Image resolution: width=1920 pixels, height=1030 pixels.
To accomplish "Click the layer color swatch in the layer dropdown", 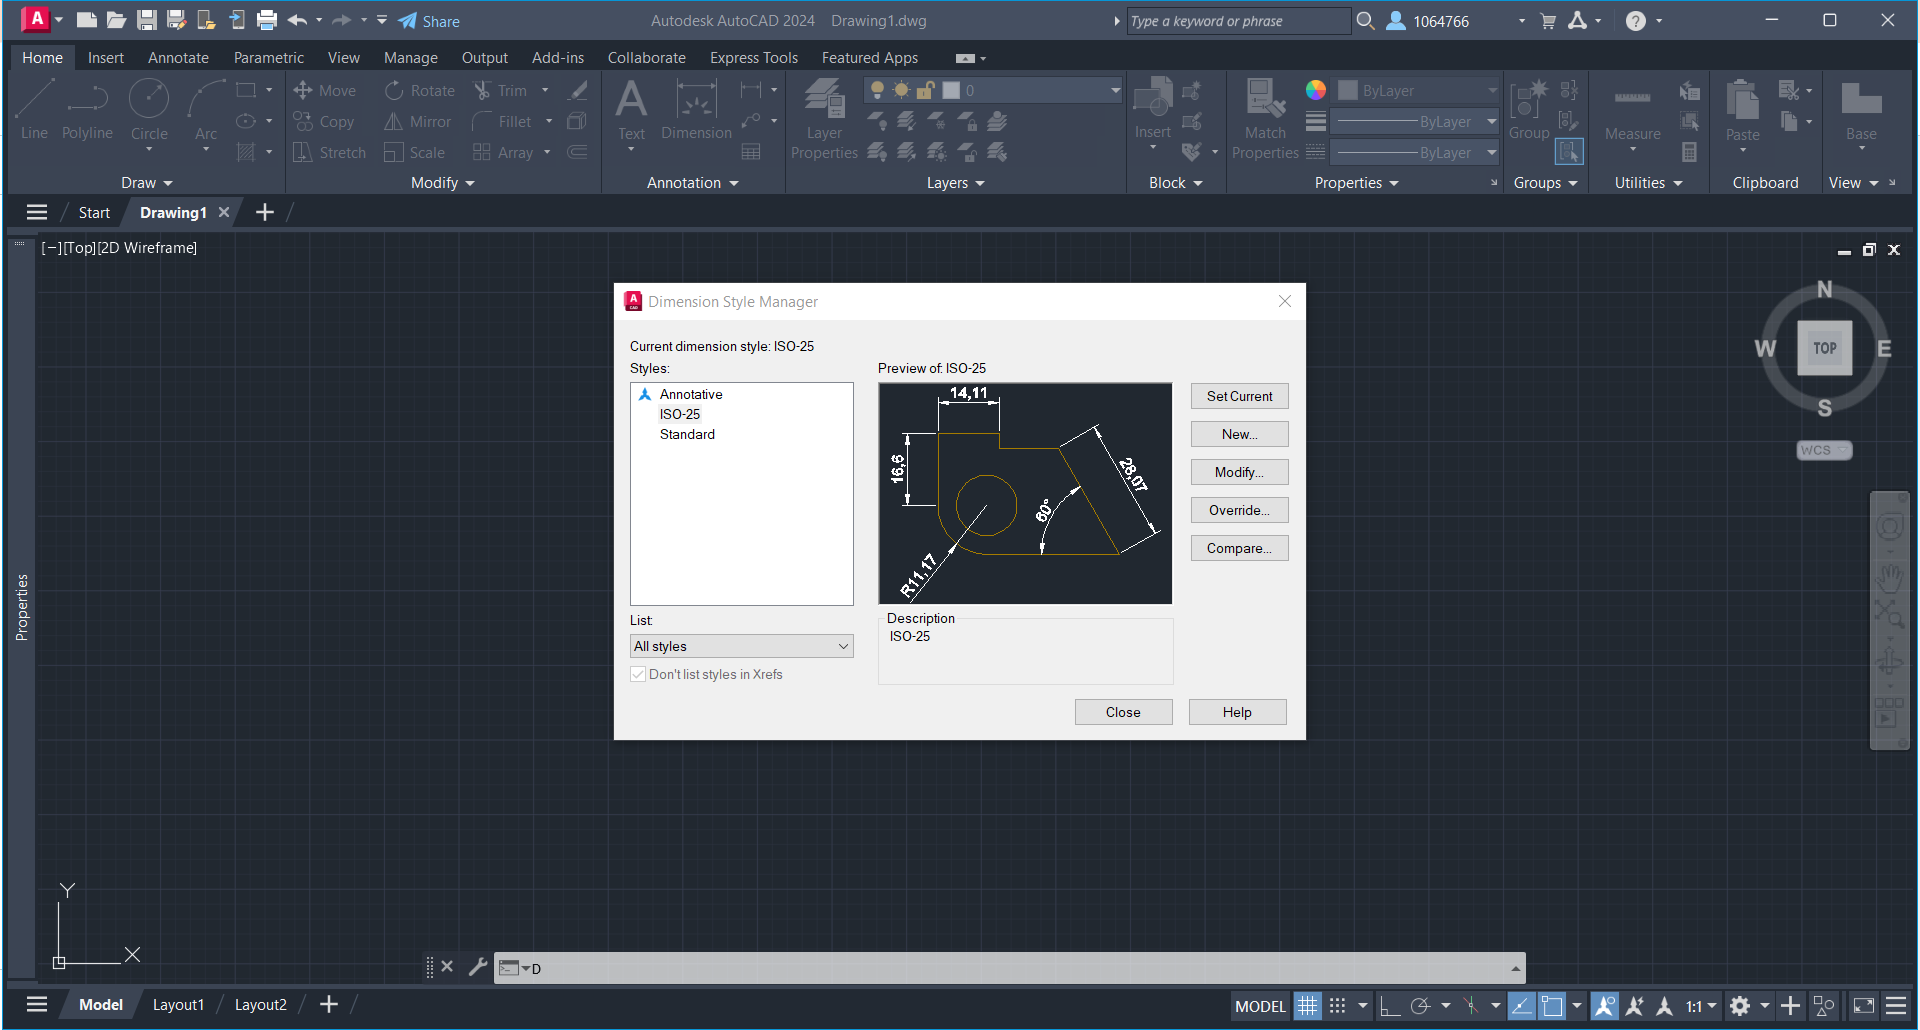I will coord(951,91).
